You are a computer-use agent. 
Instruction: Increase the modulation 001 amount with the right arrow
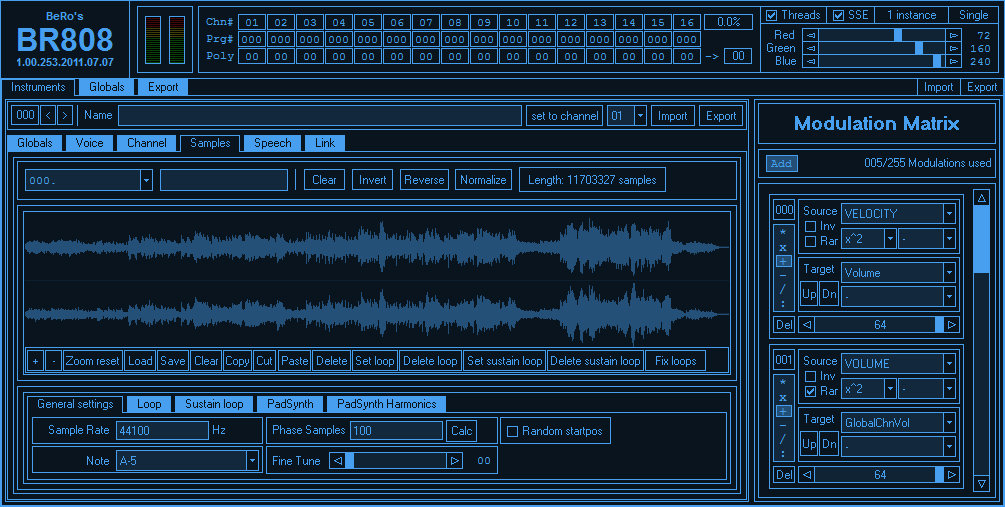tap(952, 475)
